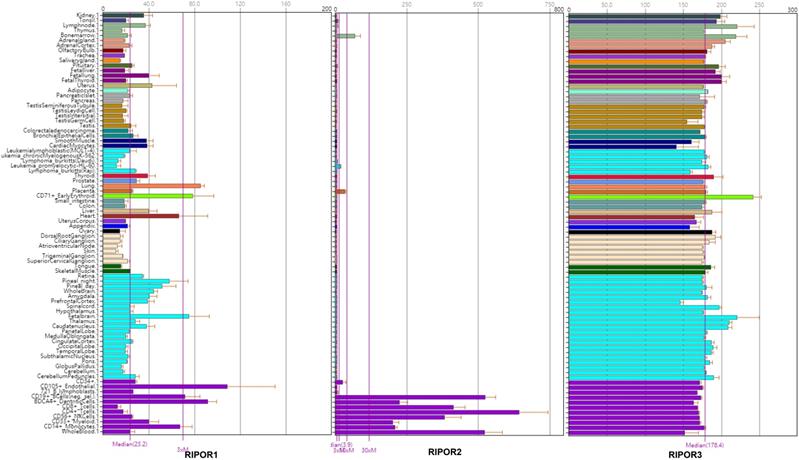Click the olive Uterus bar in RIPOR1

pos(127,86)
